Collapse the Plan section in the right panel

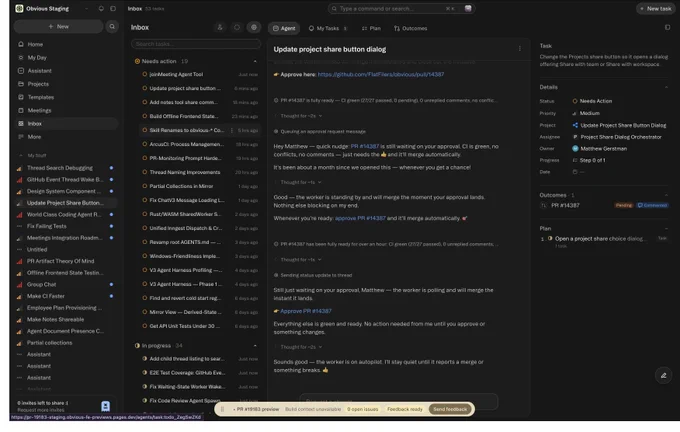coord(667,229)
